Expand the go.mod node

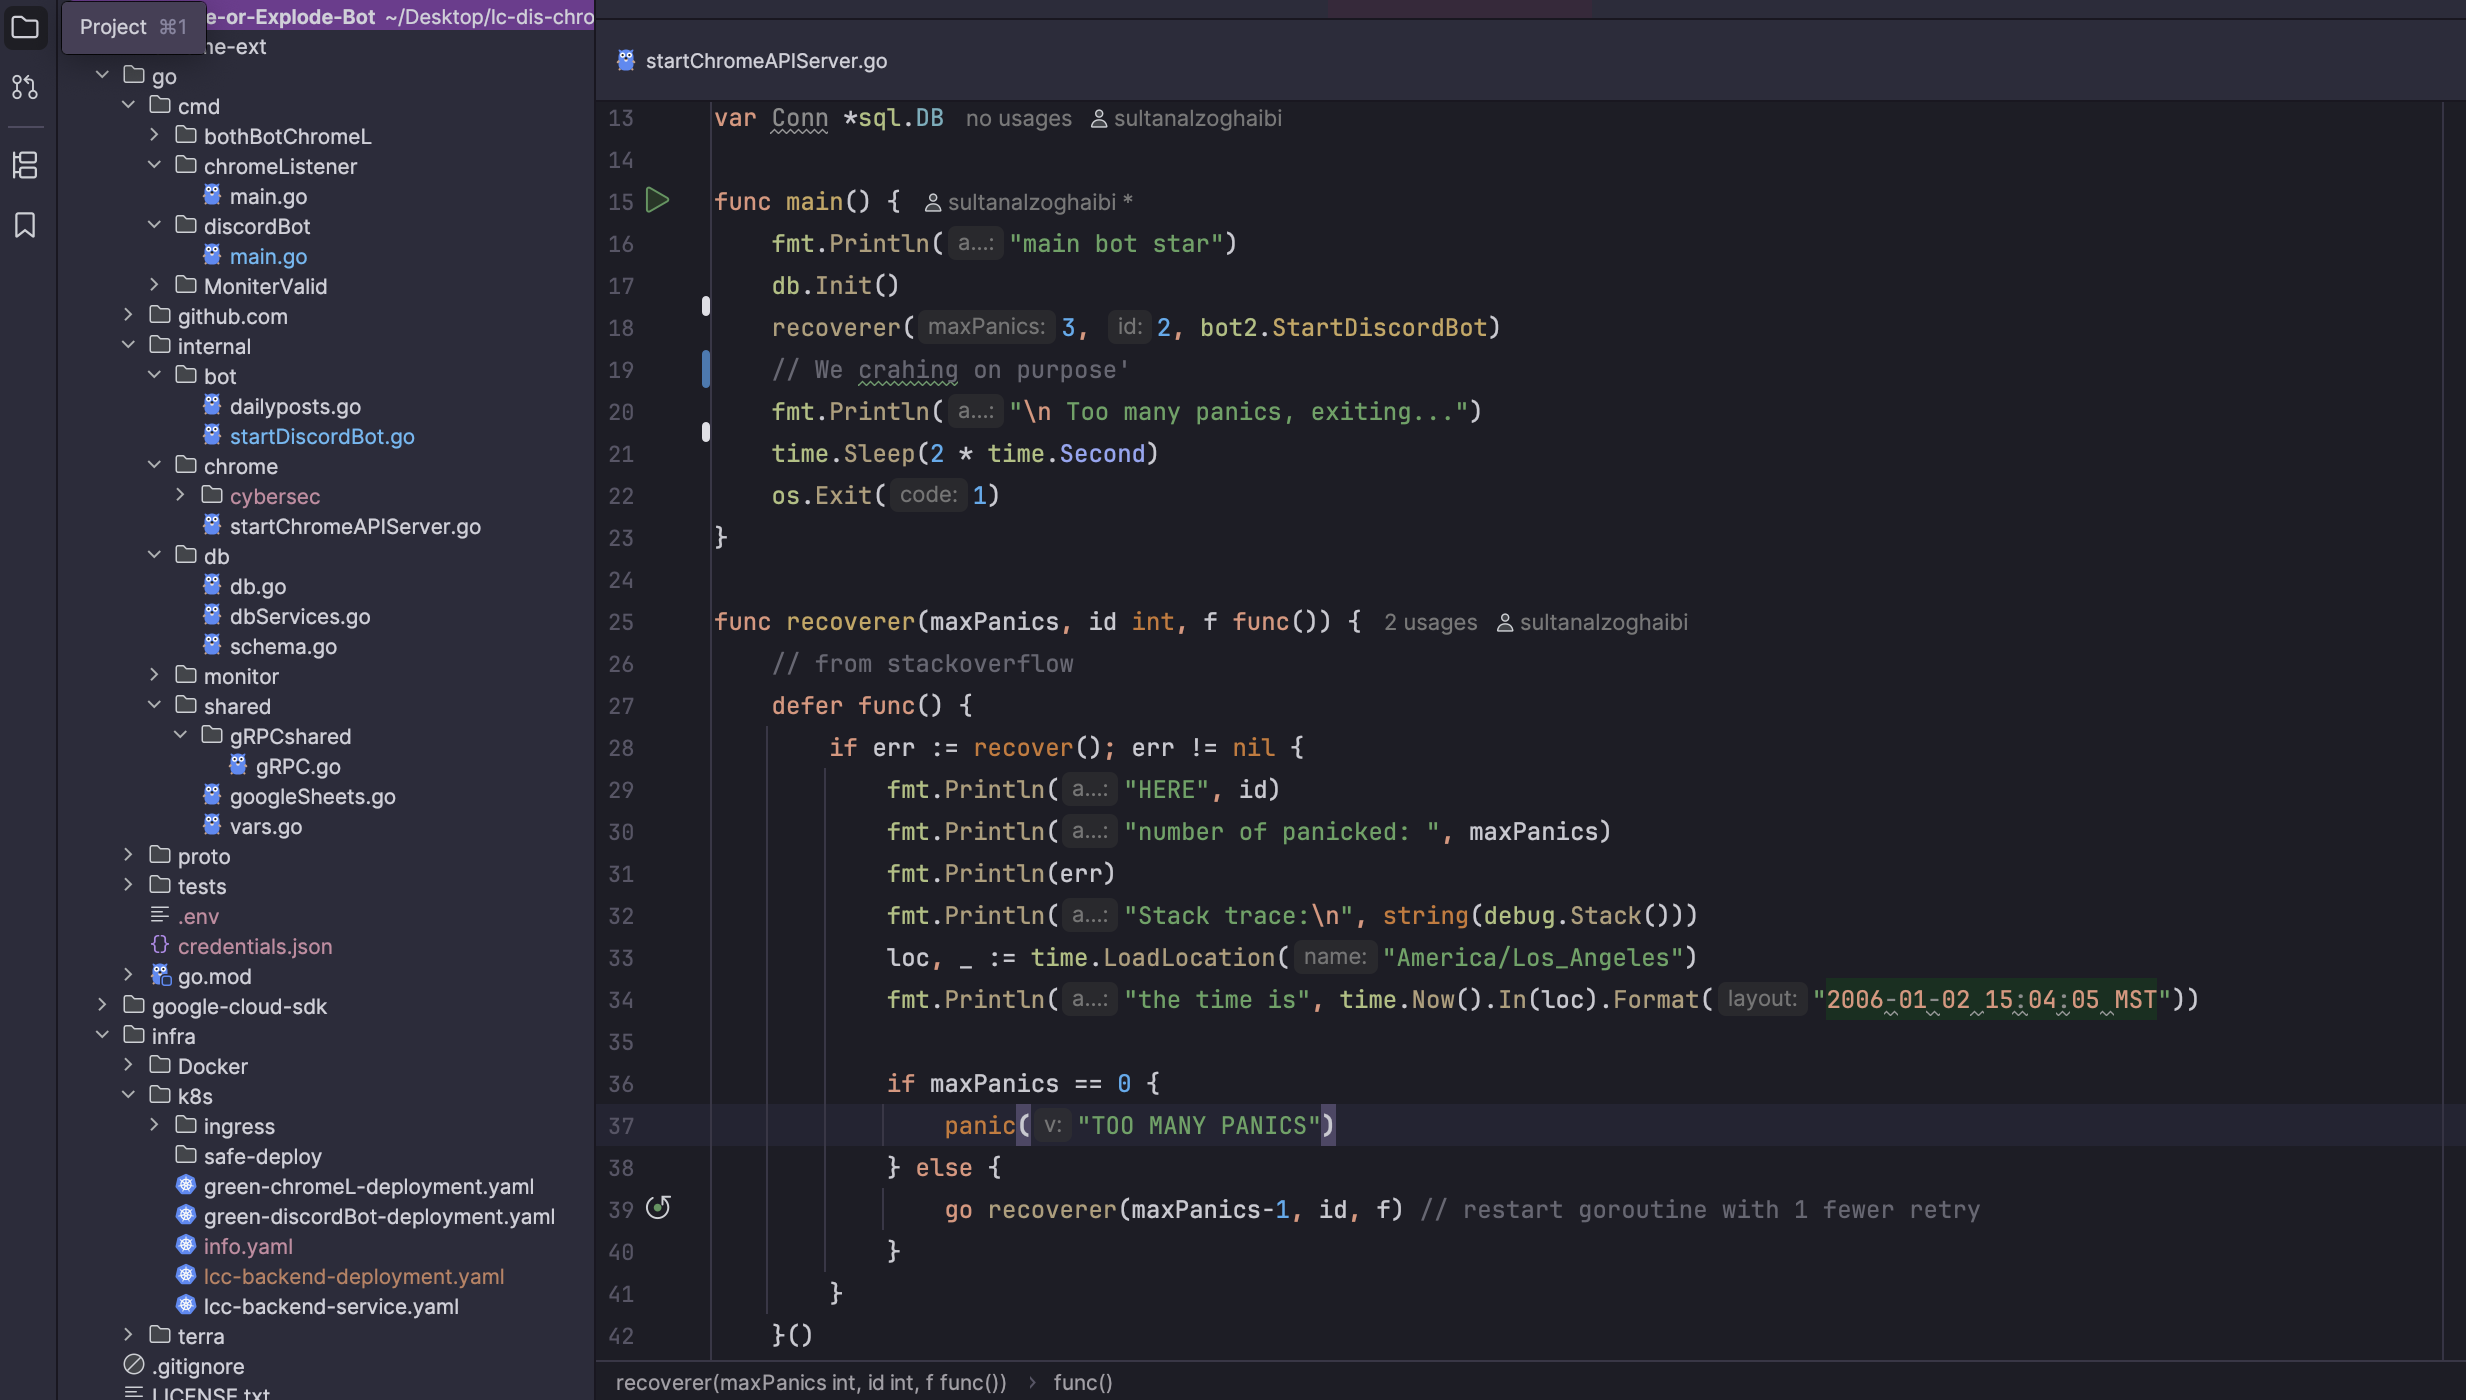(x=128, y=975)
